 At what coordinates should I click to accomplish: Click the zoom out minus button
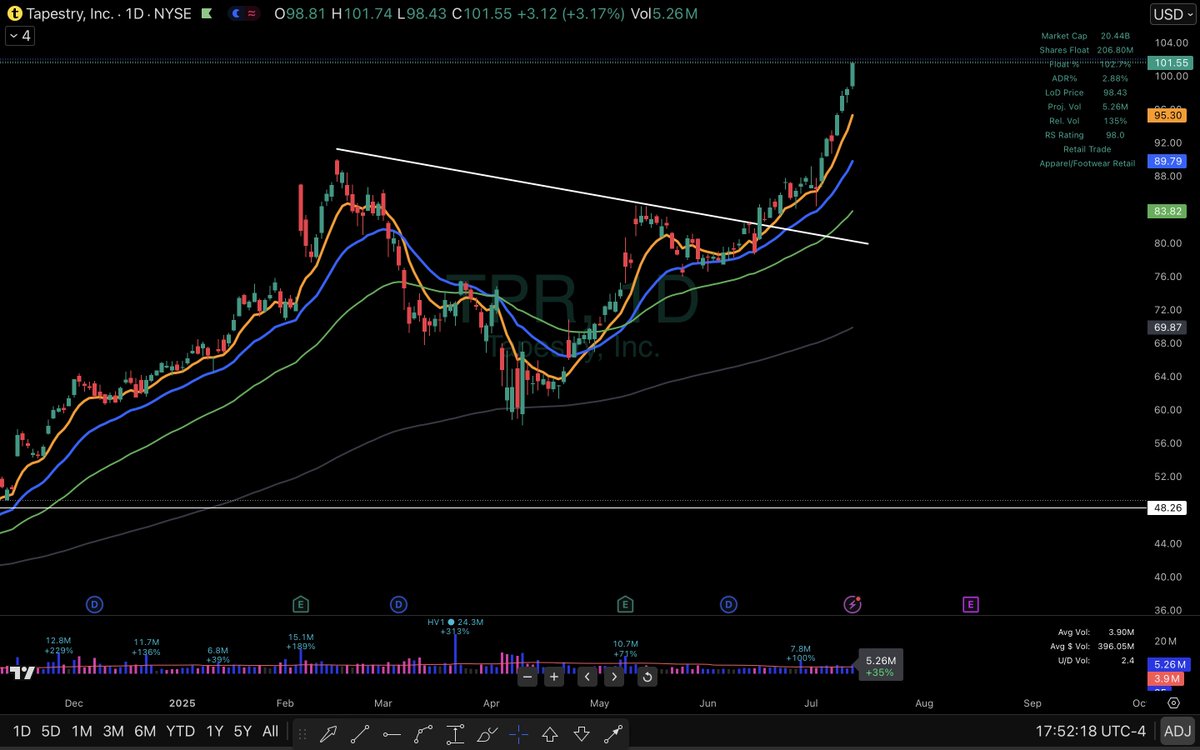coord(527,677)
